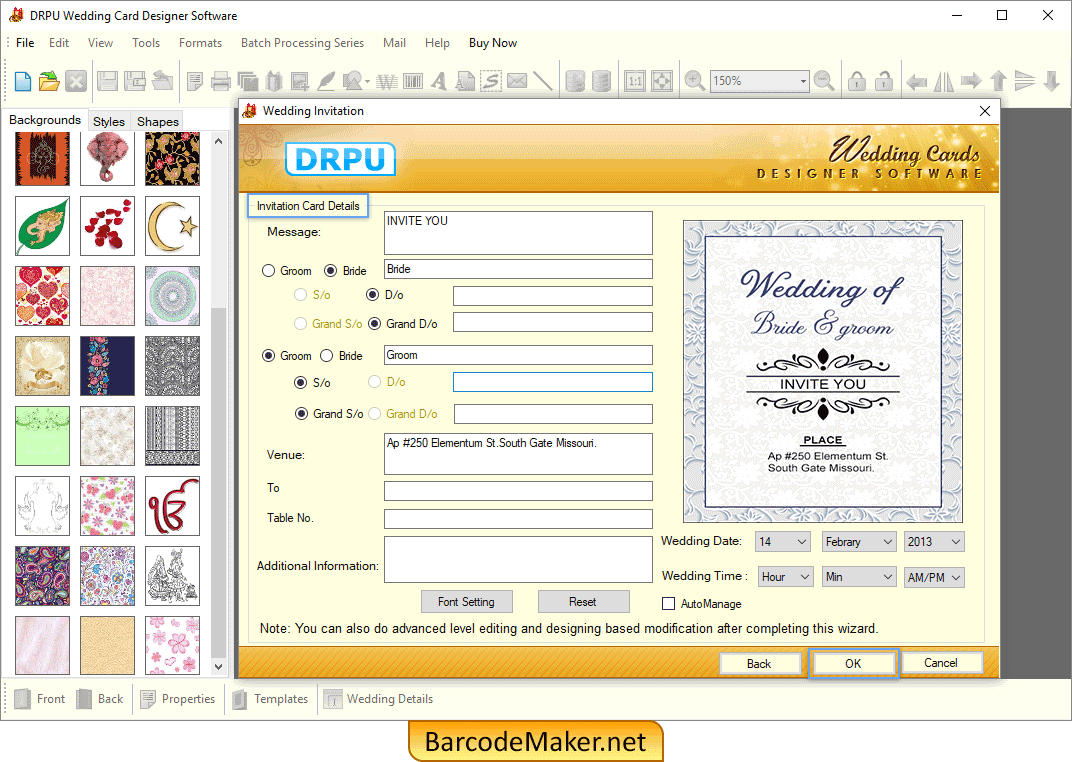Open the Batch Processing Series menu

302,42
